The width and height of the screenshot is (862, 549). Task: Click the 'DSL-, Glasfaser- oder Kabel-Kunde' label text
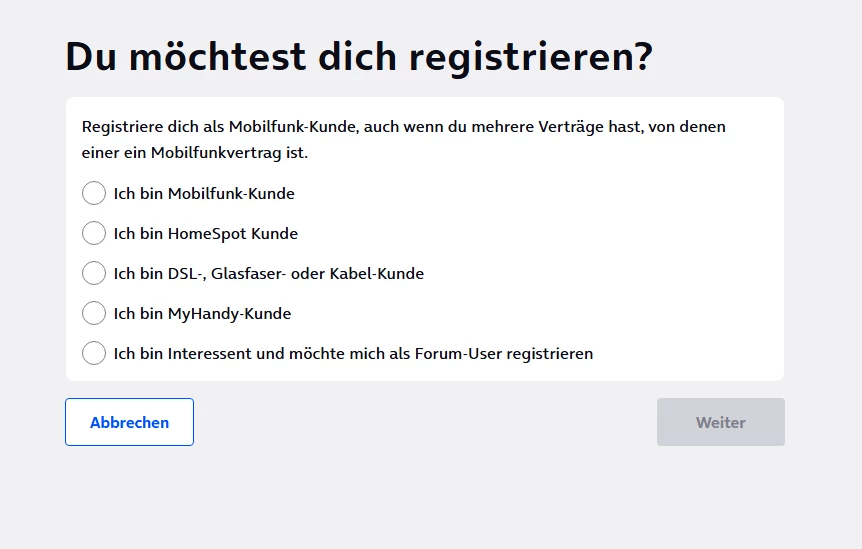268,274
